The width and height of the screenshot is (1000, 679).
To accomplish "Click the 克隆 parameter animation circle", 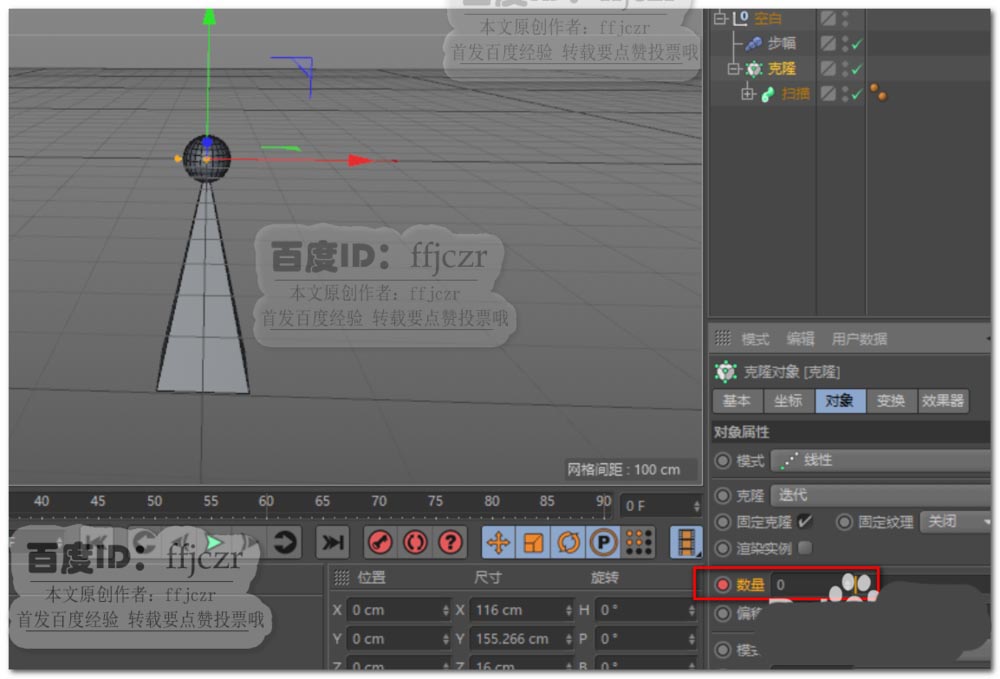I will [723, 495].
